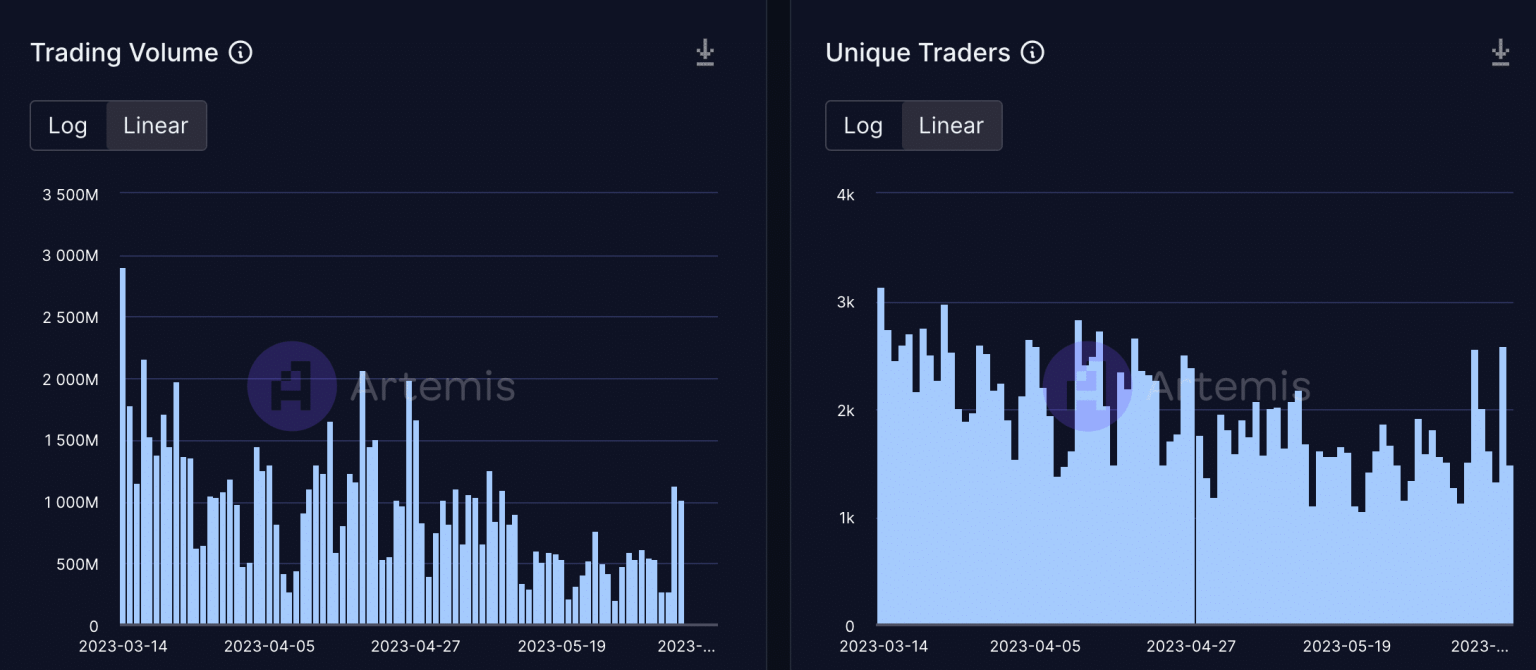Click the Unique Traders chart title
1536x670 pixels.
click(917, 53)
